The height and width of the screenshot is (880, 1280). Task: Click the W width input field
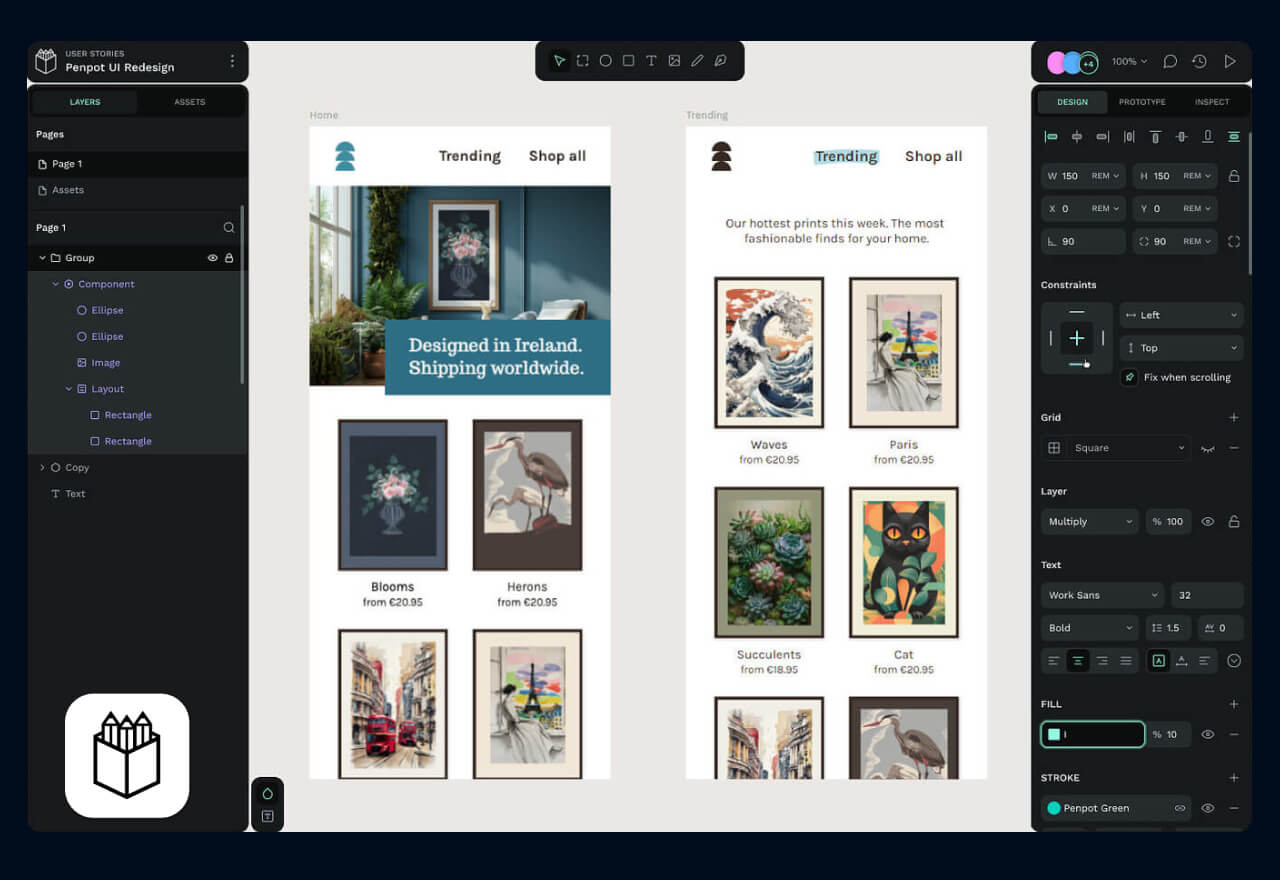point(1075,176)
